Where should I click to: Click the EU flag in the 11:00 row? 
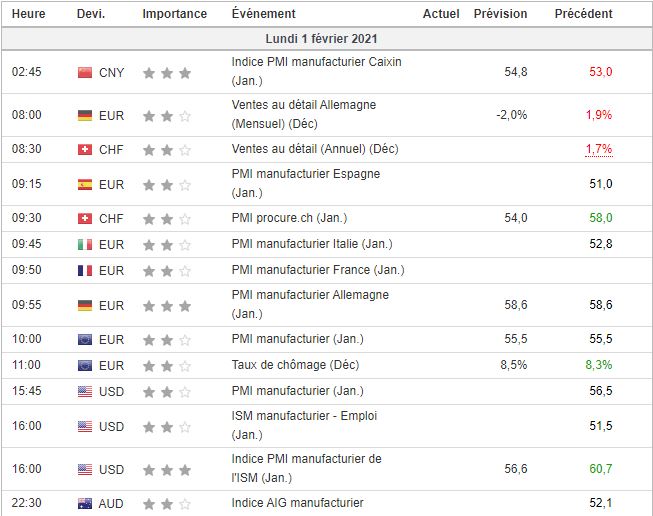coord(85,365)
